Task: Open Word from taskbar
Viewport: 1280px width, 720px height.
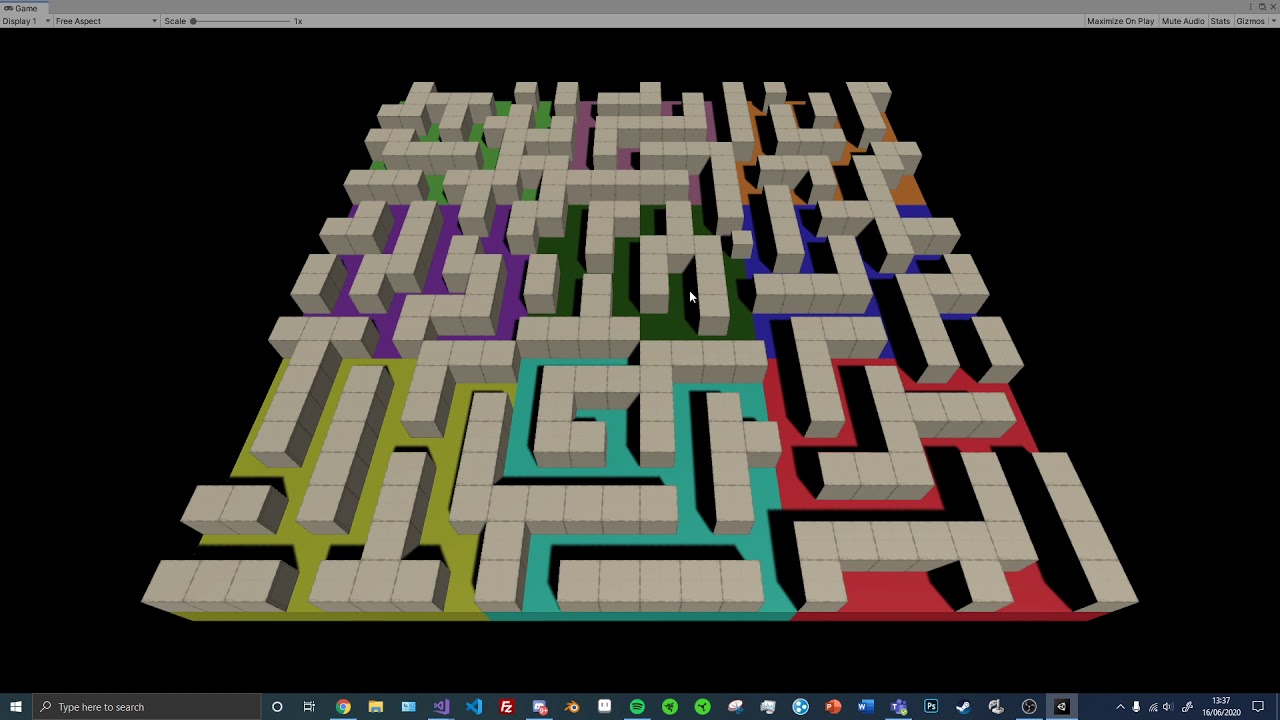Action: (866, 707)
